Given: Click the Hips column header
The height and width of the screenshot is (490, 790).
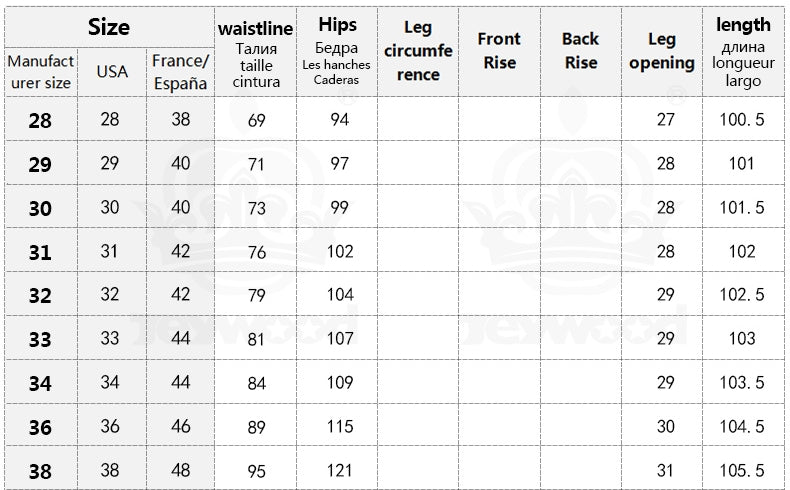Looking at the screenshot, I should 337,52.
